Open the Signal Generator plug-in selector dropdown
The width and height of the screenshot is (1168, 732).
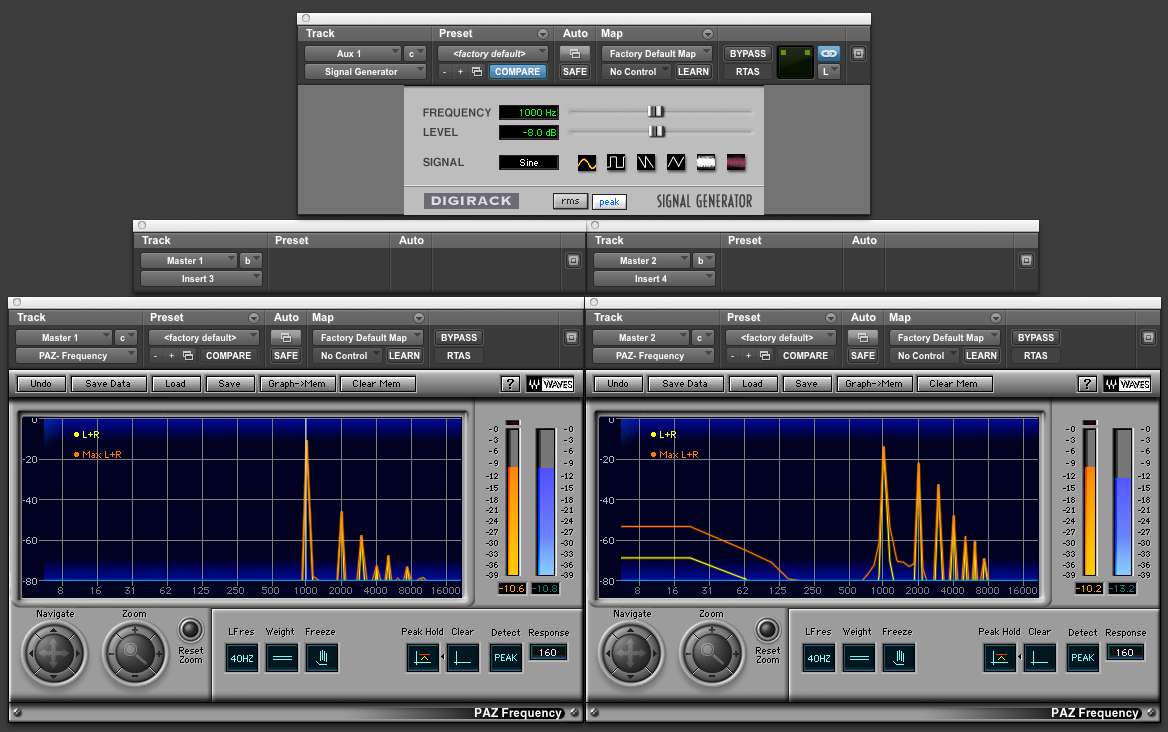[x=365, y=71]
